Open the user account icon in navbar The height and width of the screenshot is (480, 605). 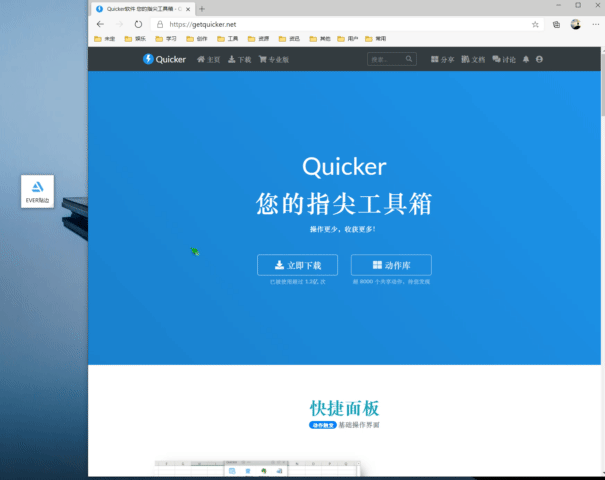(x=539, y=59)
